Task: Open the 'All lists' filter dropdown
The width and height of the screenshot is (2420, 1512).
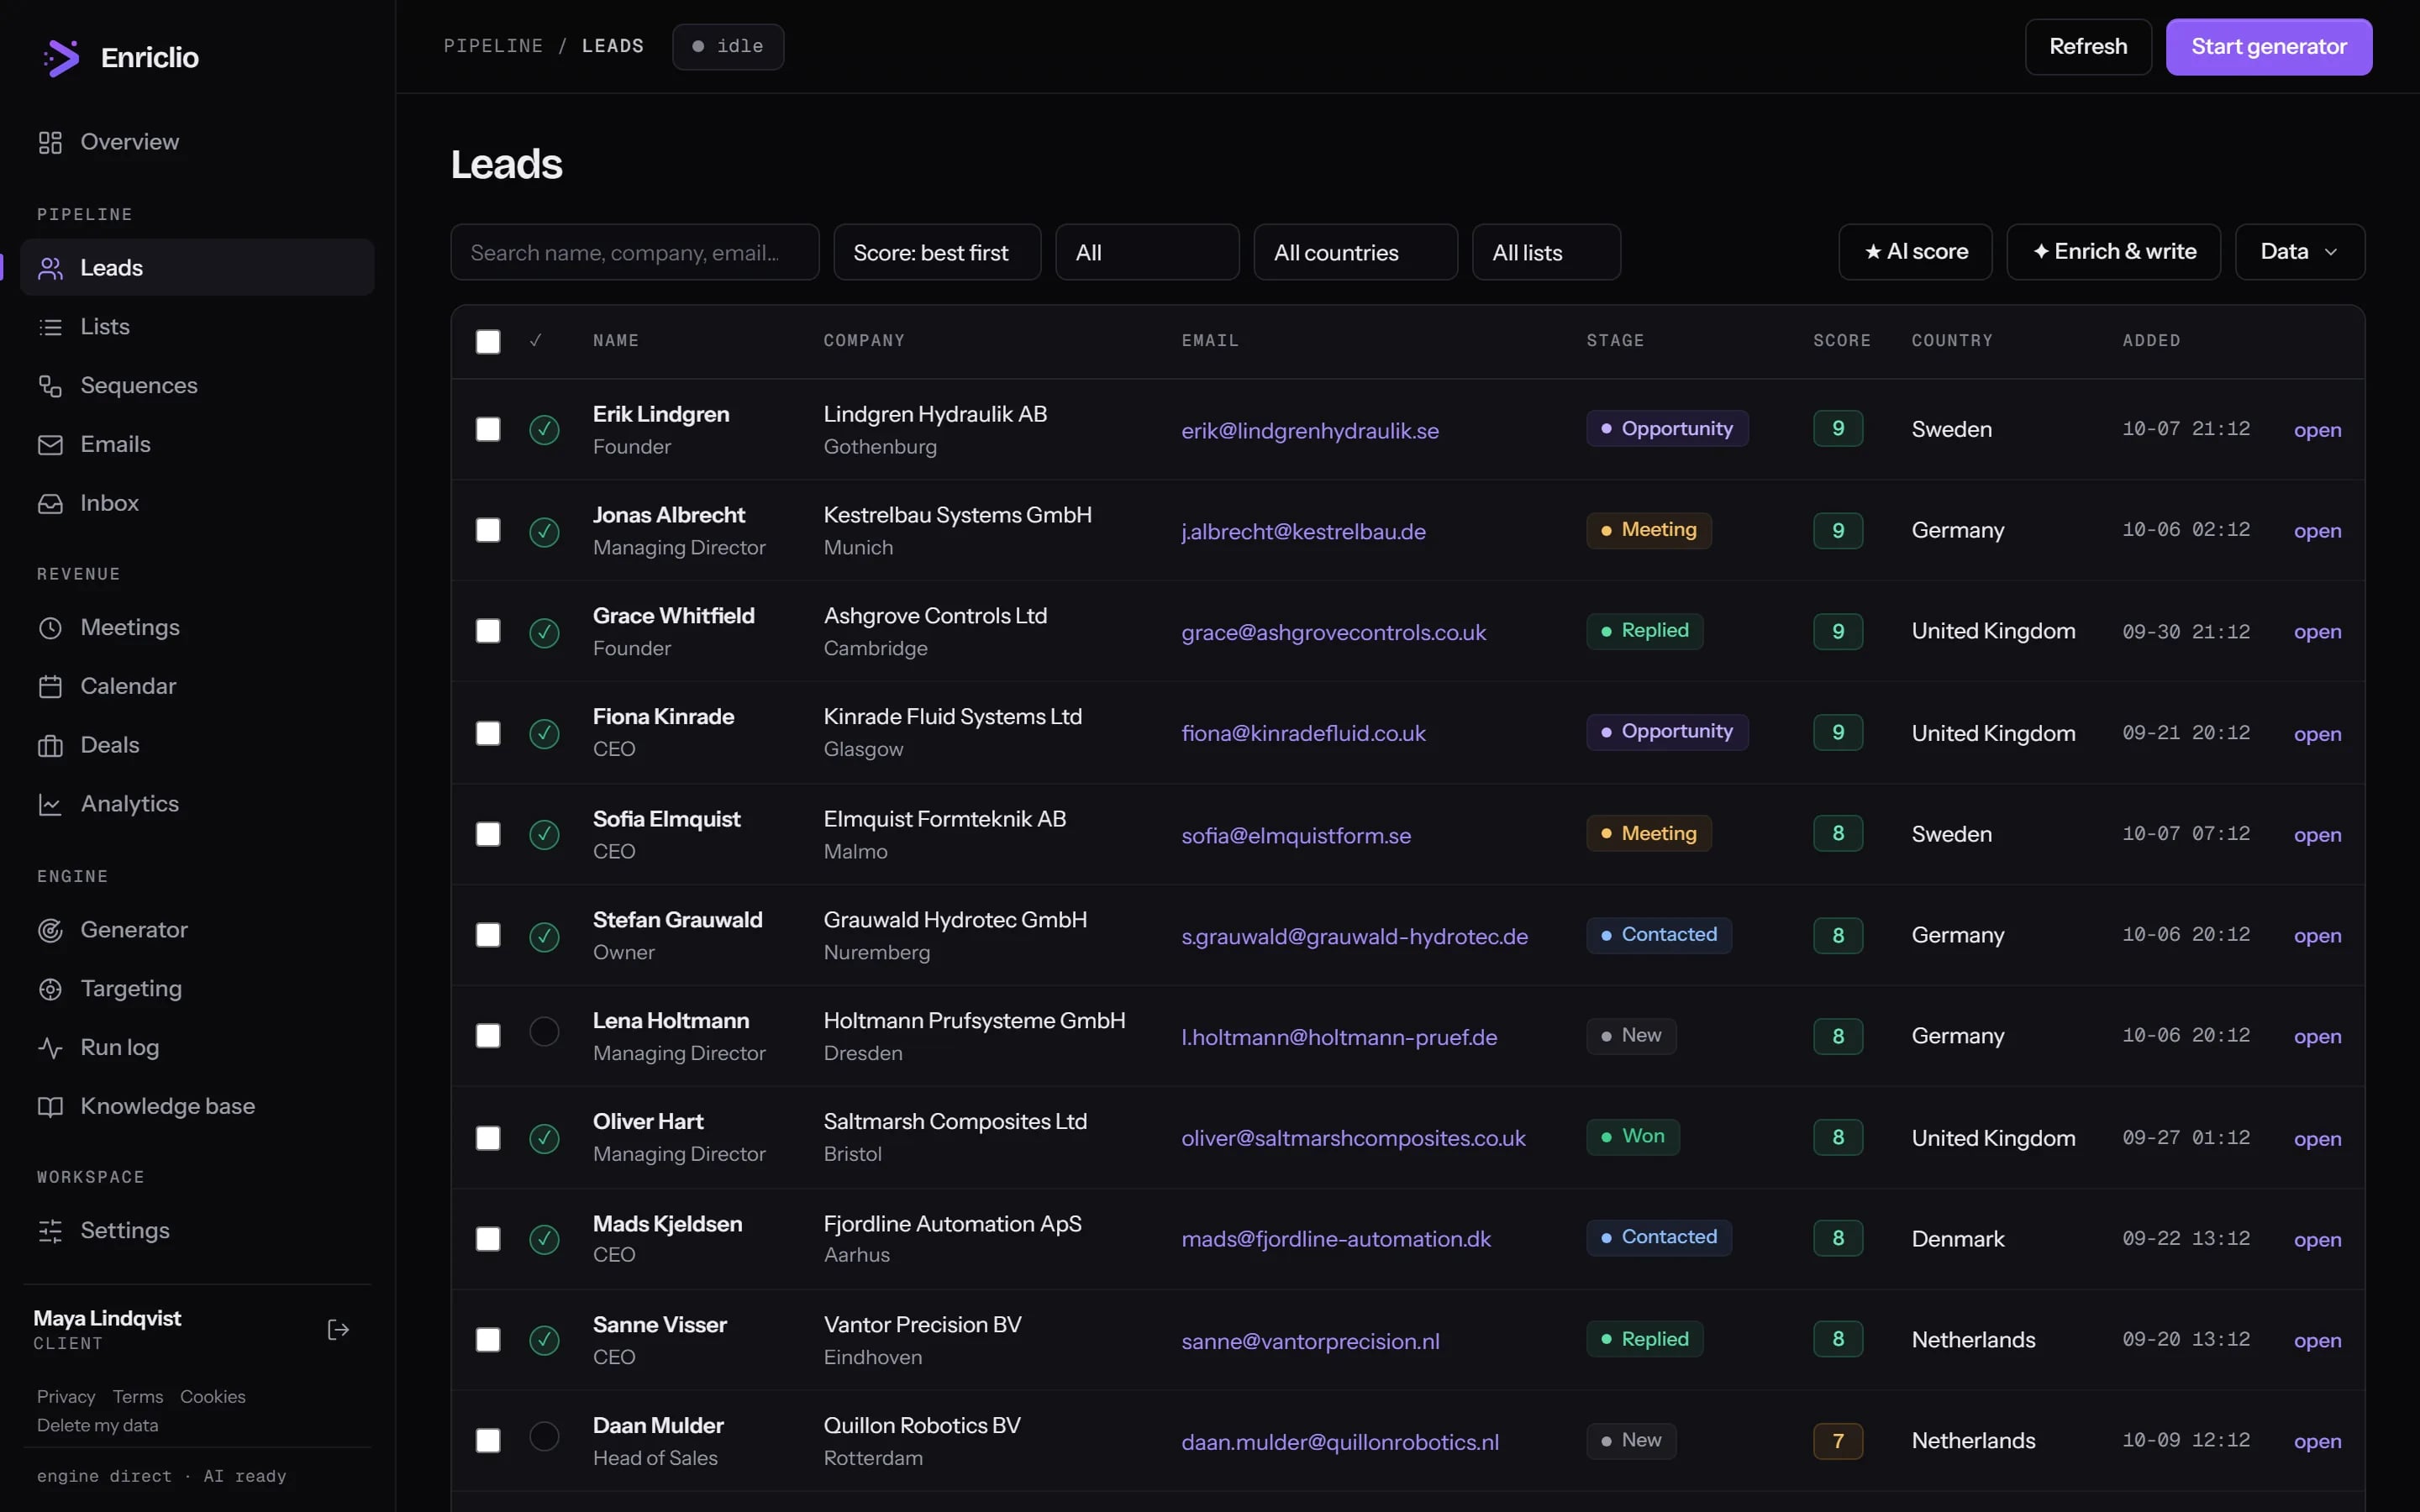Action: pos(1546,253)
